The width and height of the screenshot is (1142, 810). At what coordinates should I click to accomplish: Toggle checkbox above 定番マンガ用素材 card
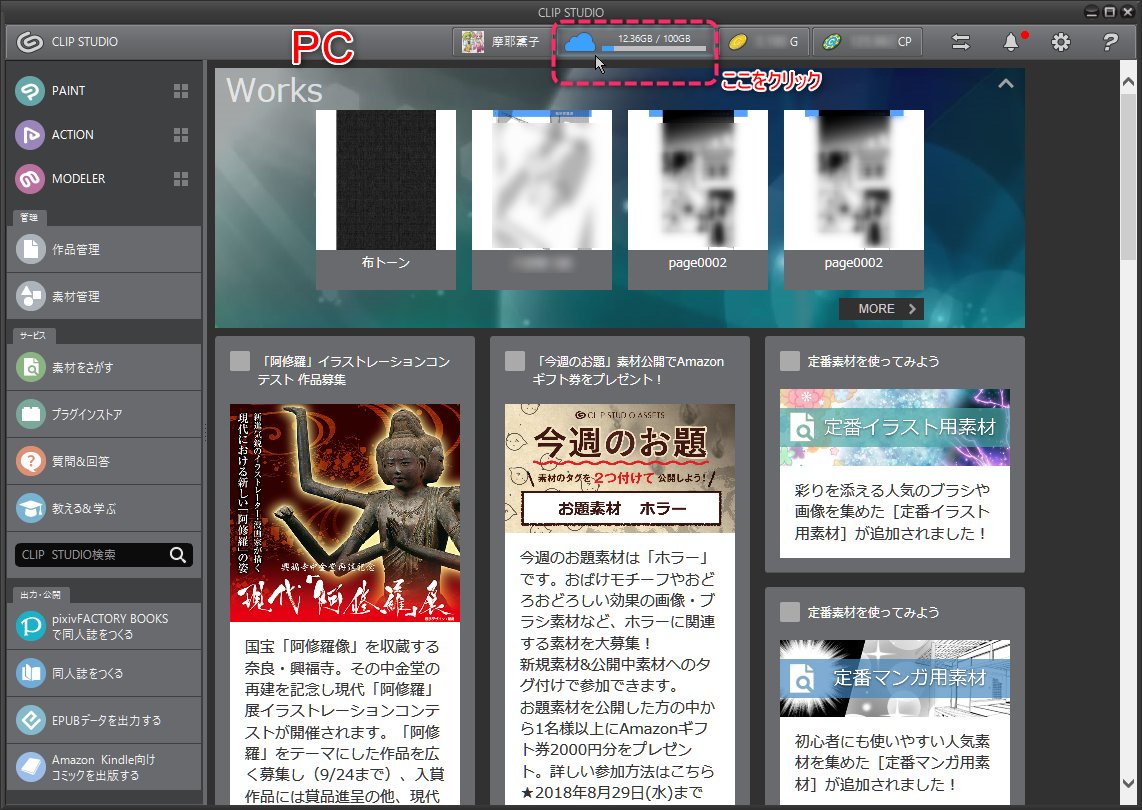[789, 612]
